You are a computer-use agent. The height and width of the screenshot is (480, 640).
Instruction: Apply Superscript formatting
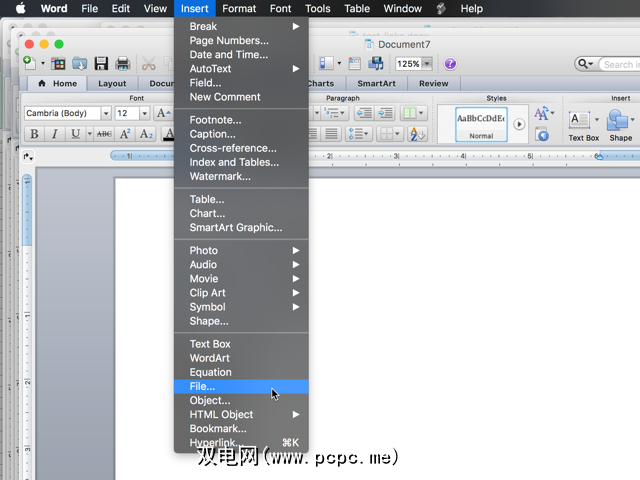click(125, 133)
